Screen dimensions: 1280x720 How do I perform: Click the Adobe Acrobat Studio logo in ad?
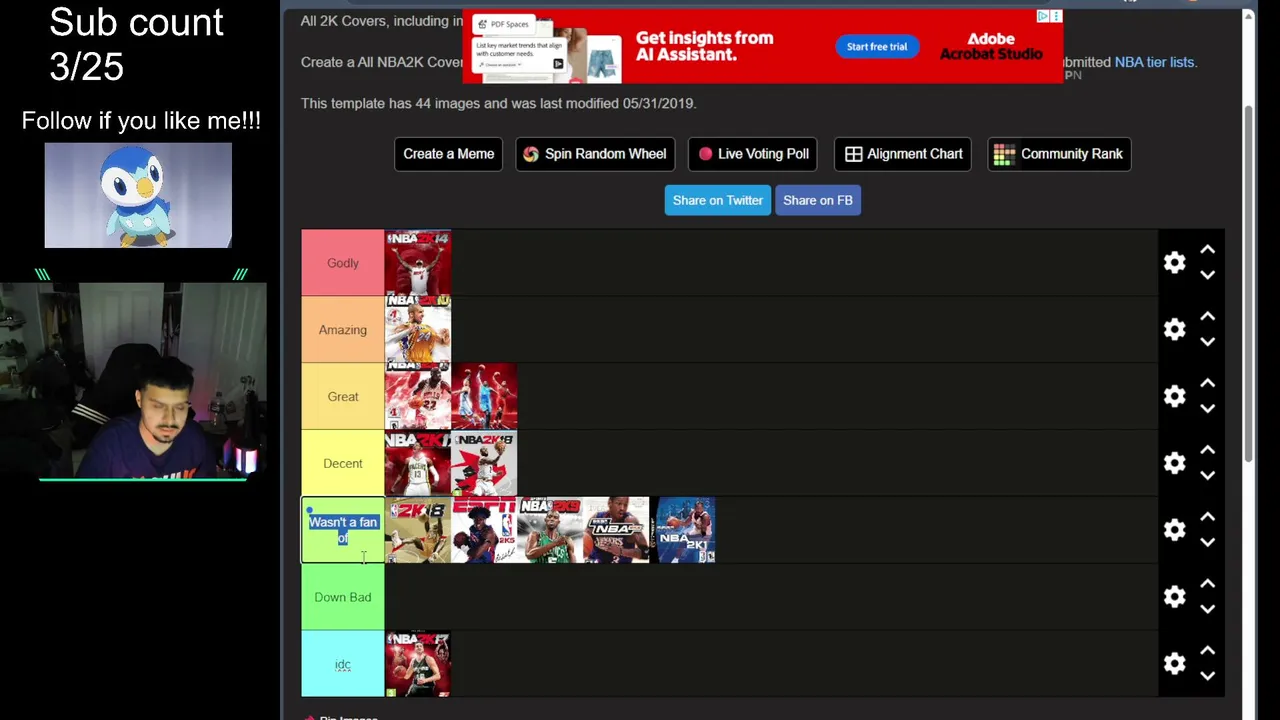[x=991, y=47]
